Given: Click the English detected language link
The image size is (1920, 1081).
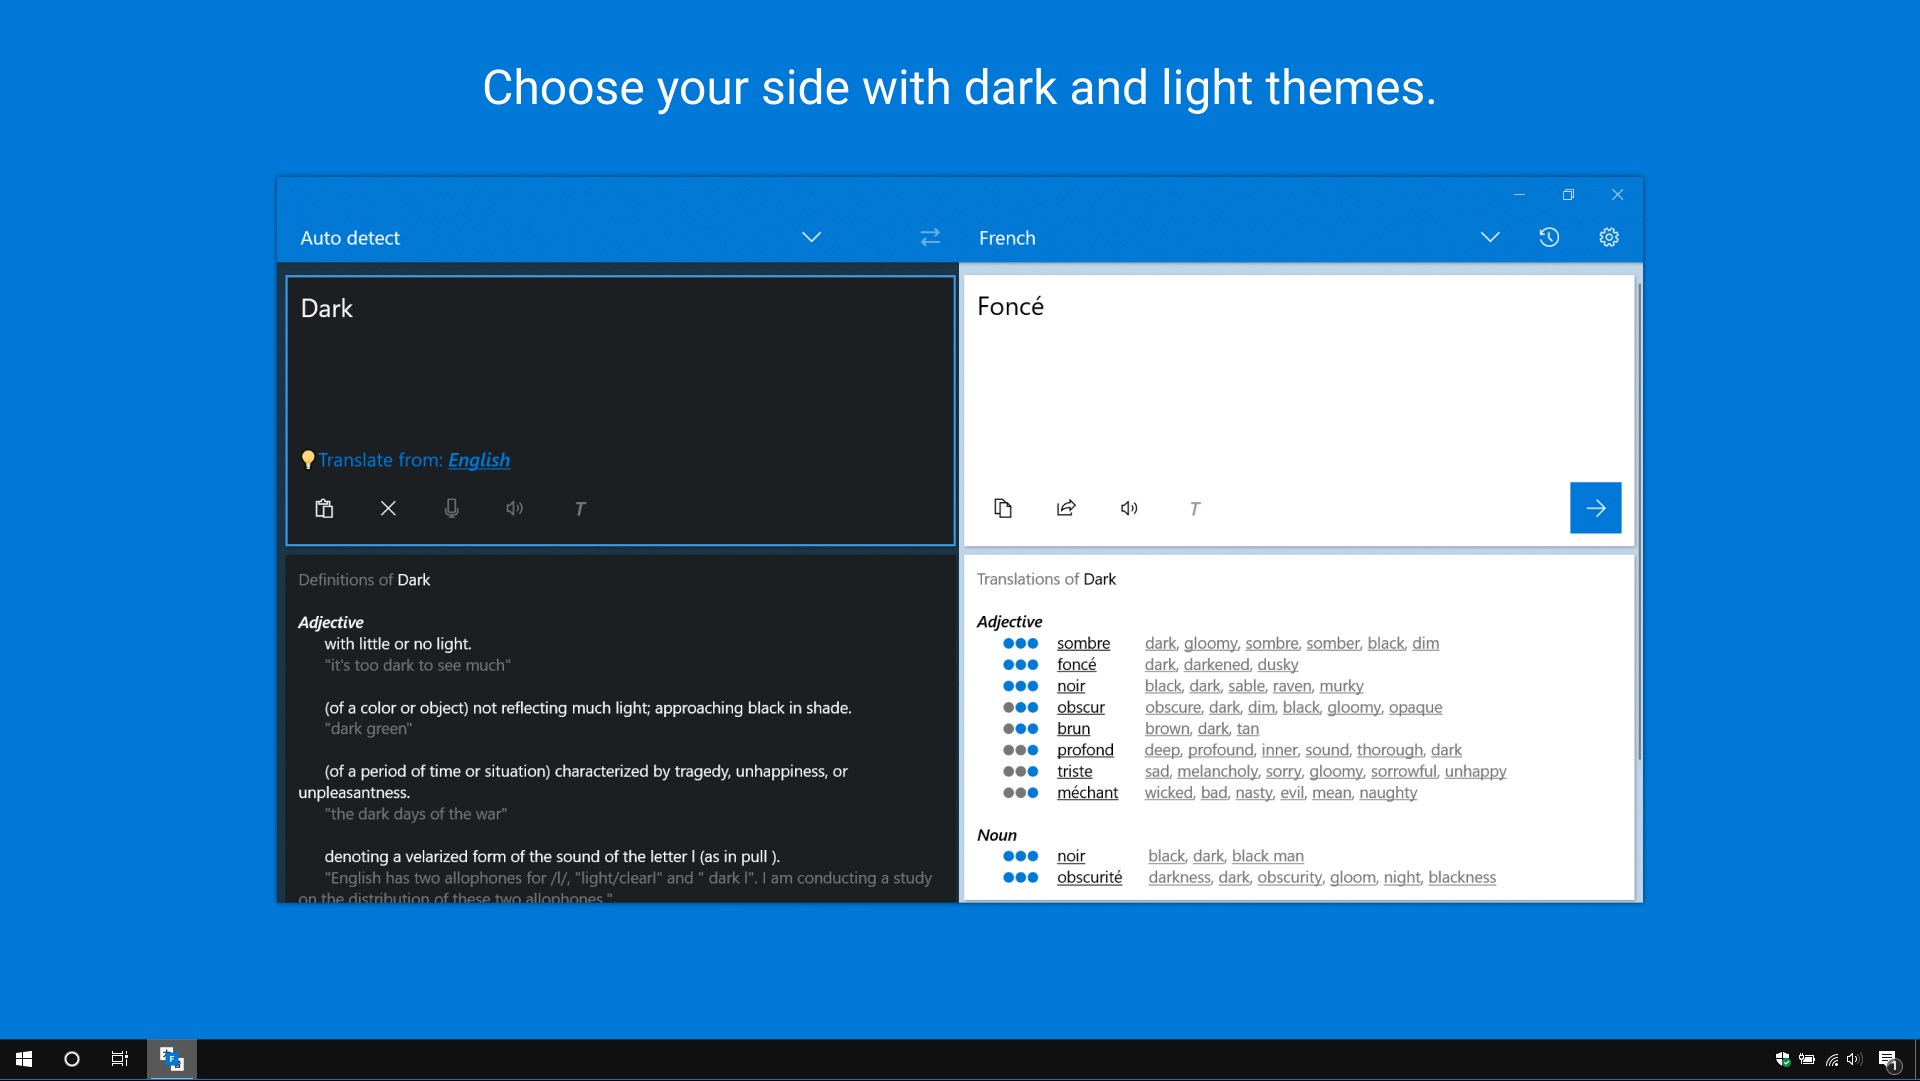Looking at the screenshot, I should (479, 460).
